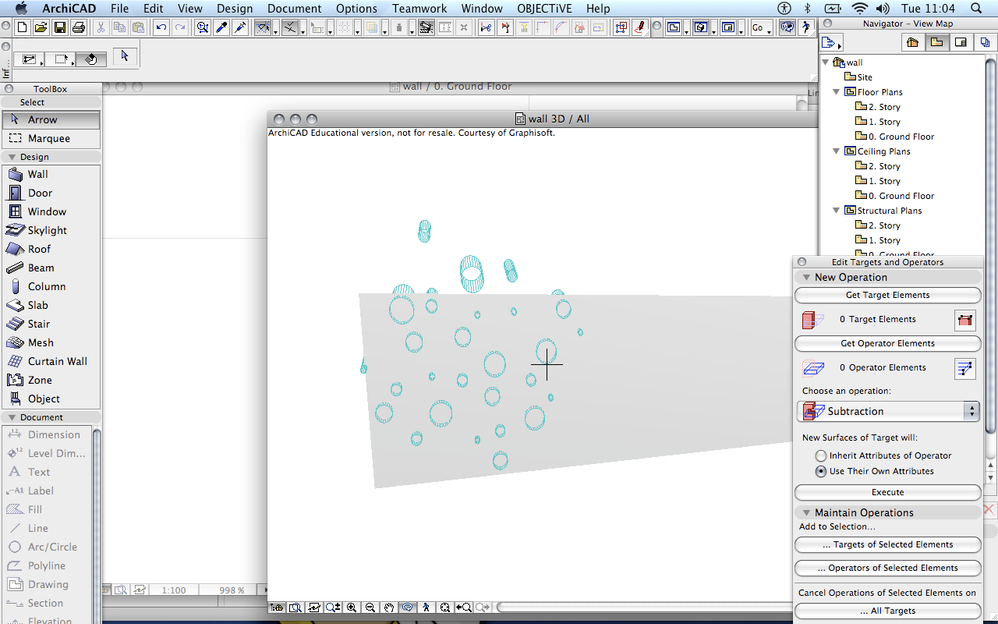
Task: Open the Go dropdown in toolbar
Action: (761, 27)
